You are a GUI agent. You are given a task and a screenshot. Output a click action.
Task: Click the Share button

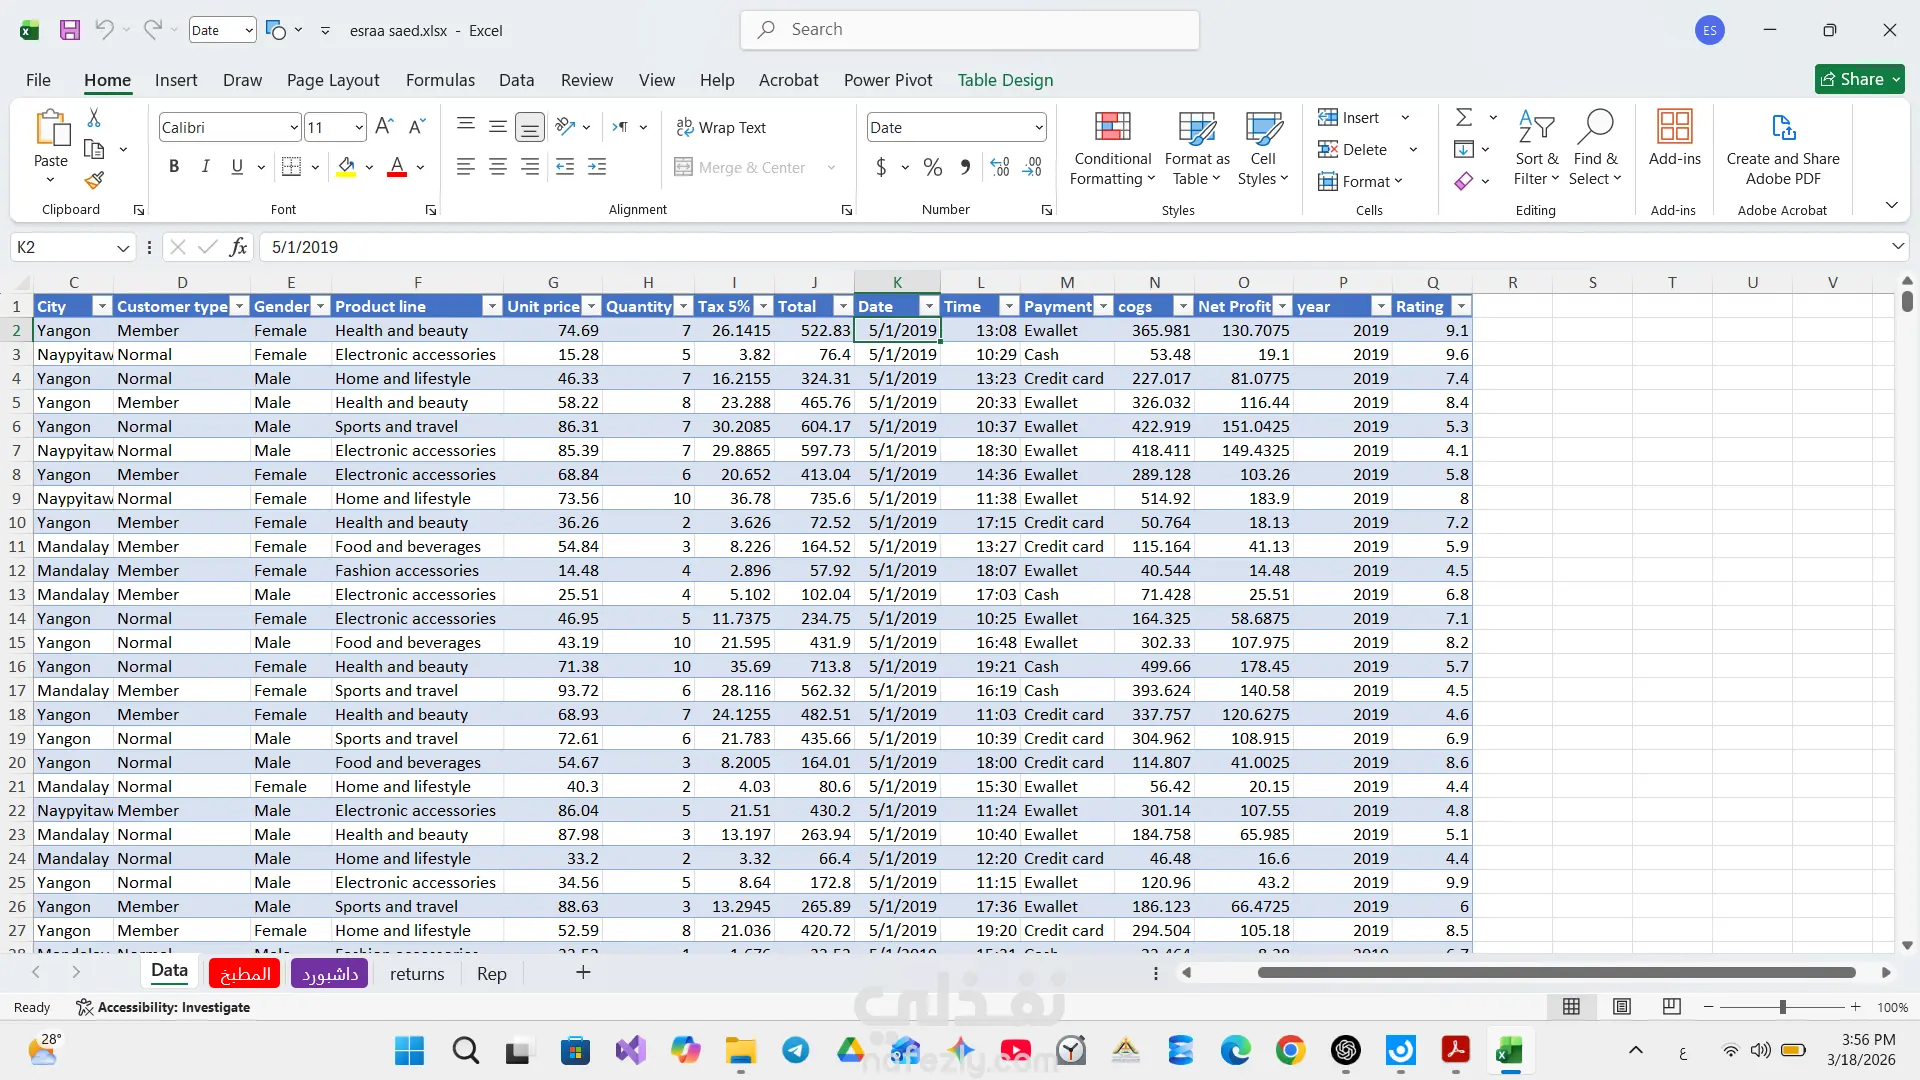(1859, 79)
